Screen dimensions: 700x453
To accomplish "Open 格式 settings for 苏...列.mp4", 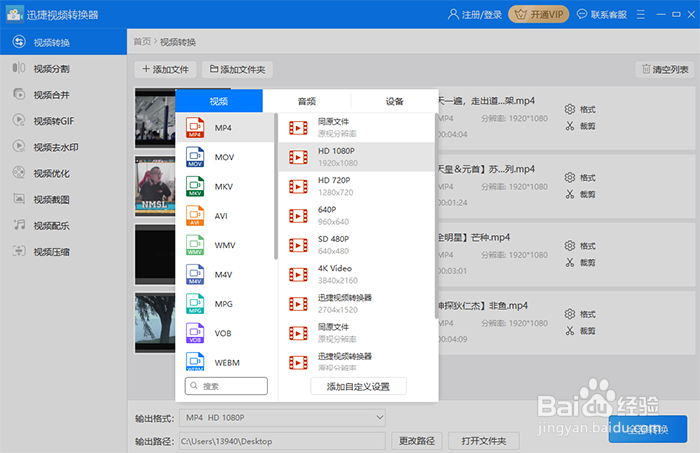I will pos(580,178).
